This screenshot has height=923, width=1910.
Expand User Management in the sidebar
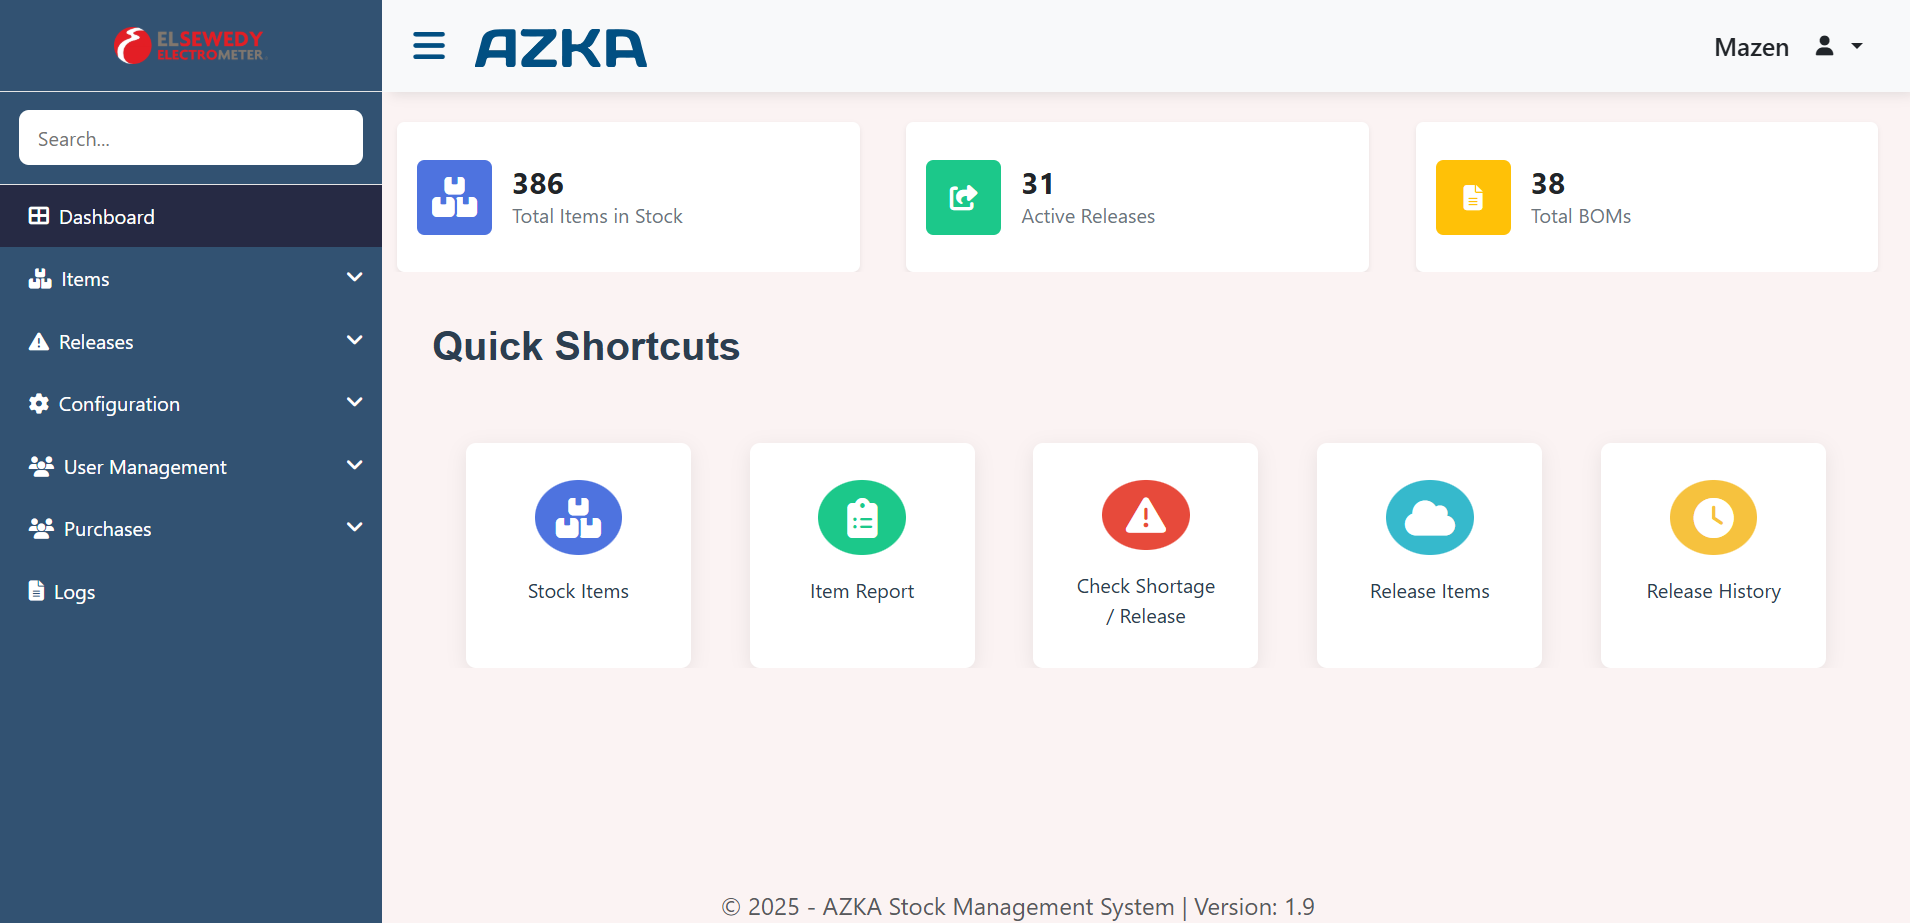(145, 467)
